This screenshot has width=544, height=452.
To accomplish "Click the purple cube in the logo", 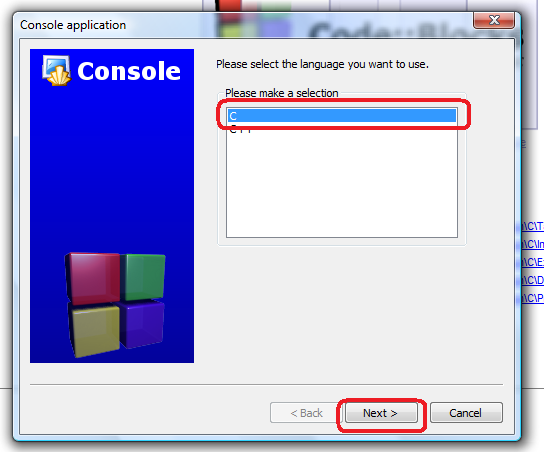I will (x=142, y=324).
